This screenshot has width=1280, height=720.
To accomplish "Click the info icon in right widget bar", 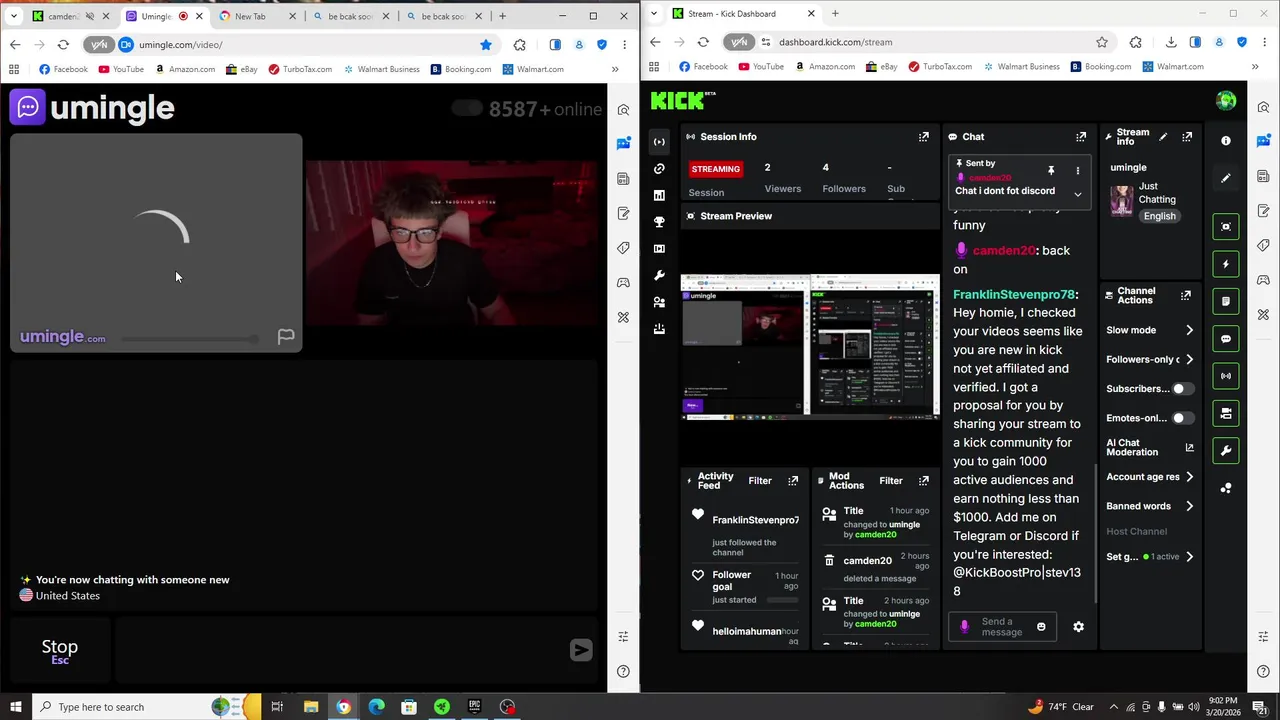I will click(x=1226, y=141).
